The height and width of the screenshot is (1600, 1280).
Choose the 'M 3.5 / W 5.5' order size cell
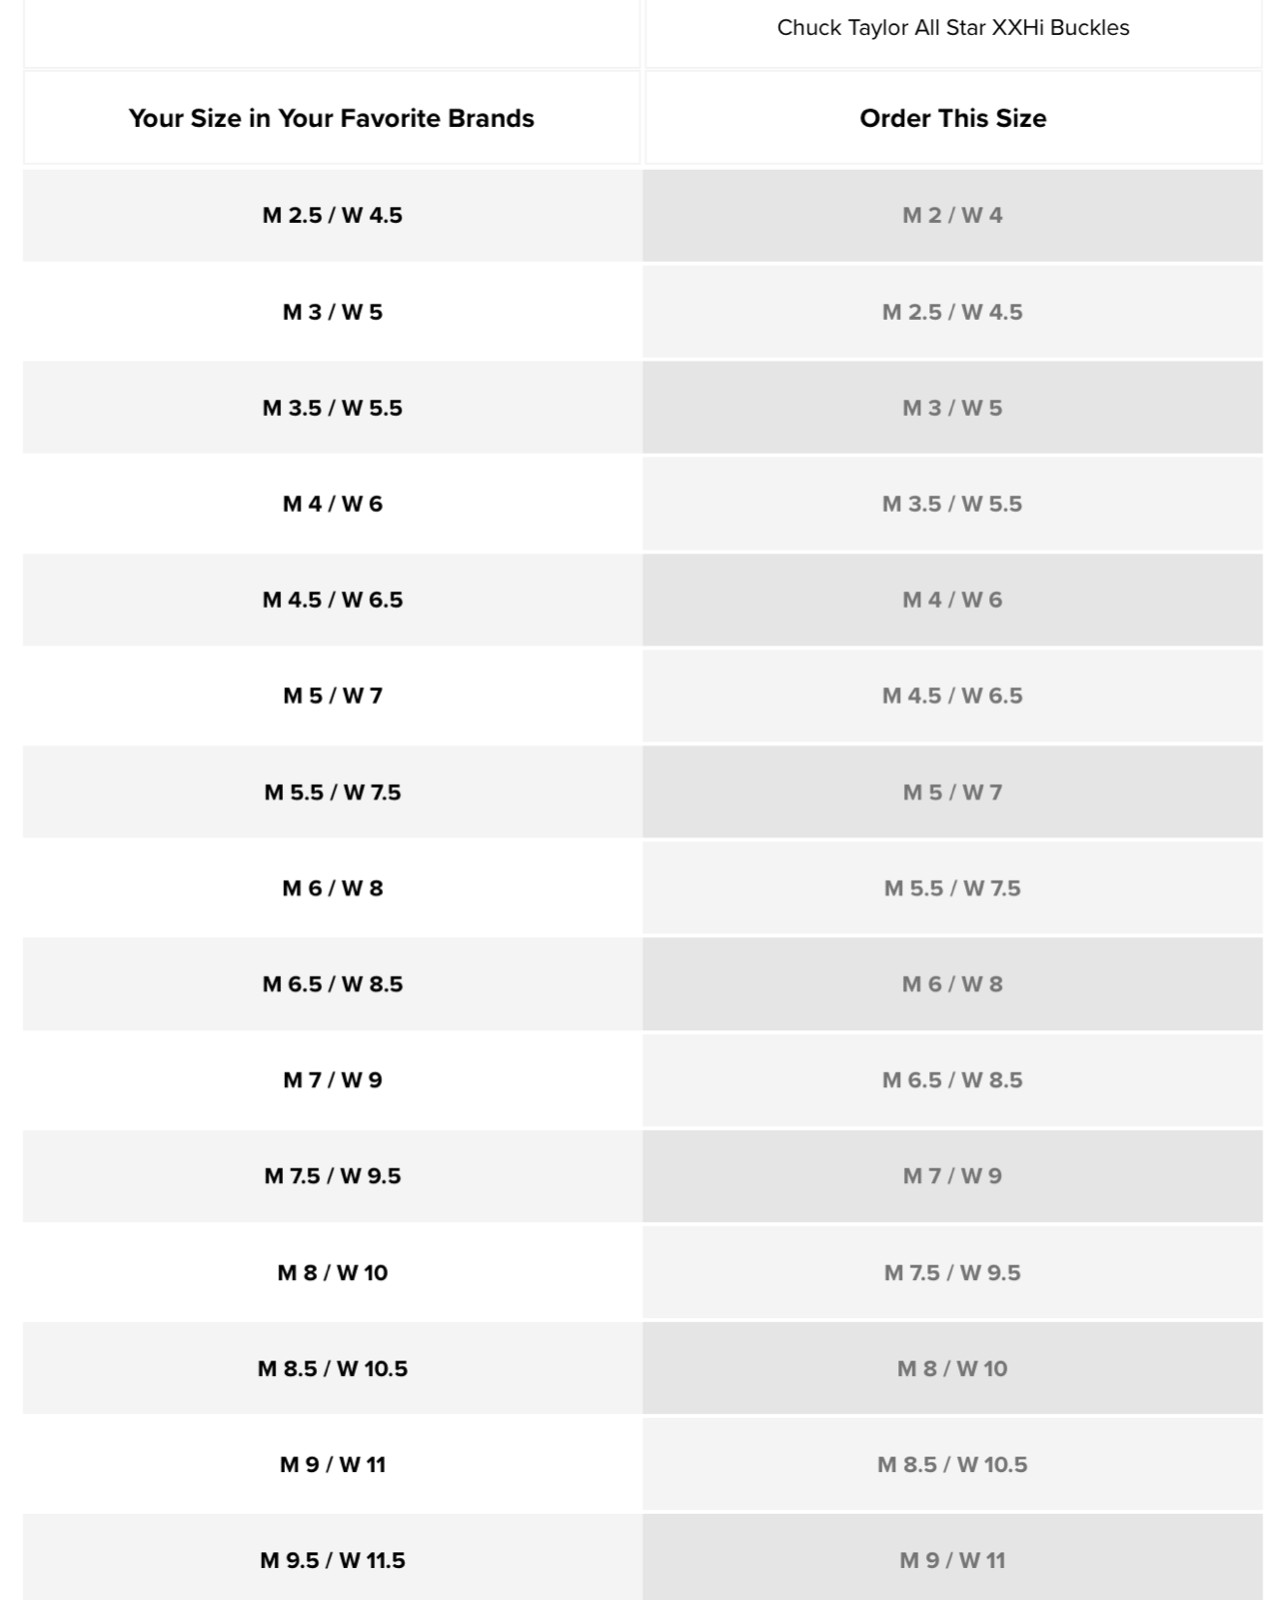click(953, 504)
